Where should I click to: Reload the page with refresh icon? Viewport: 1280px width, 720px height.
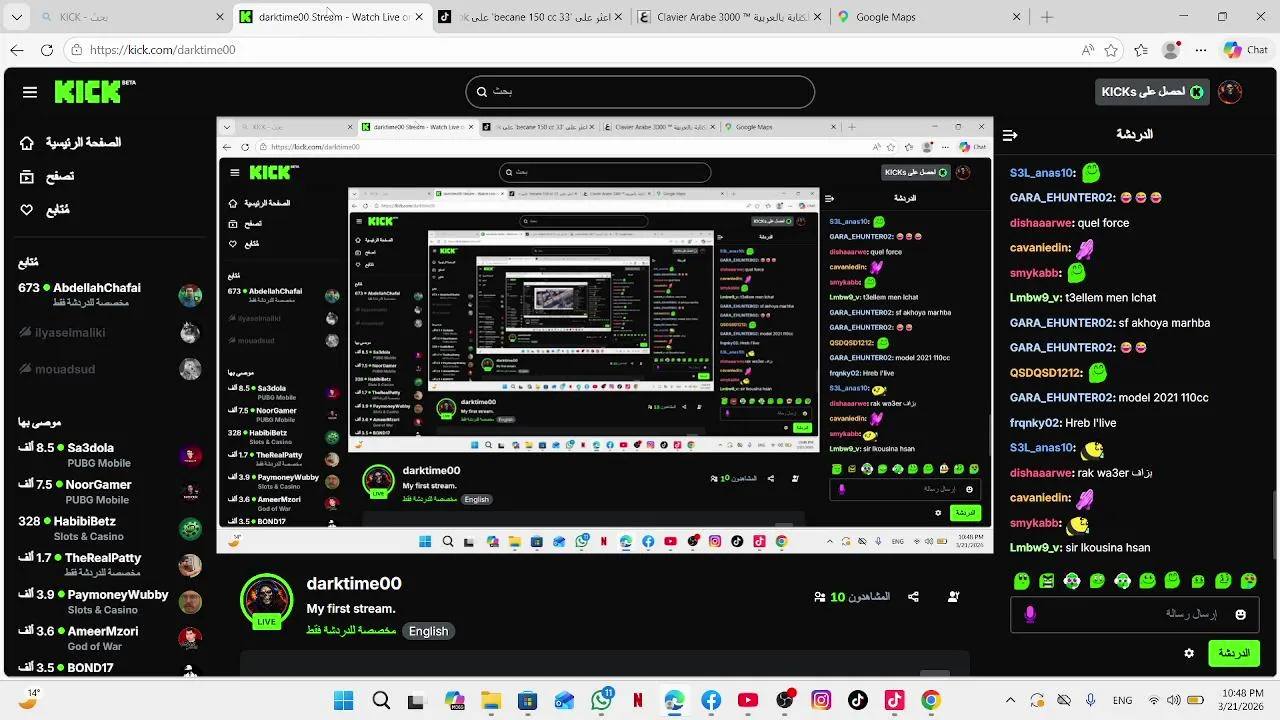pos(47,50)
